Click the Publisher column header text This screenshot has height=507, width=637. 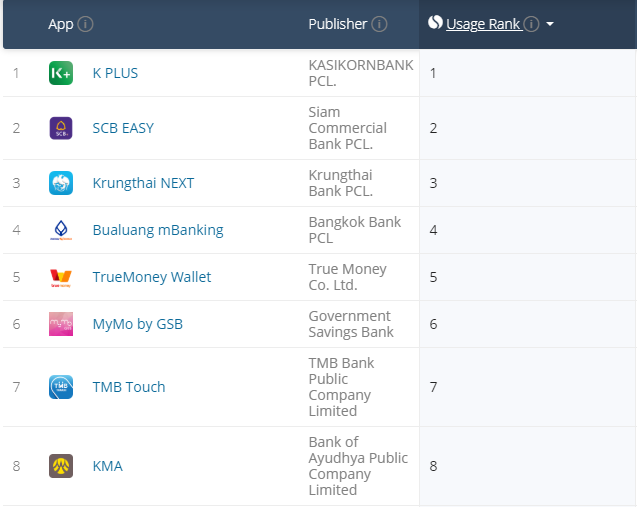(x=338, y=24)
